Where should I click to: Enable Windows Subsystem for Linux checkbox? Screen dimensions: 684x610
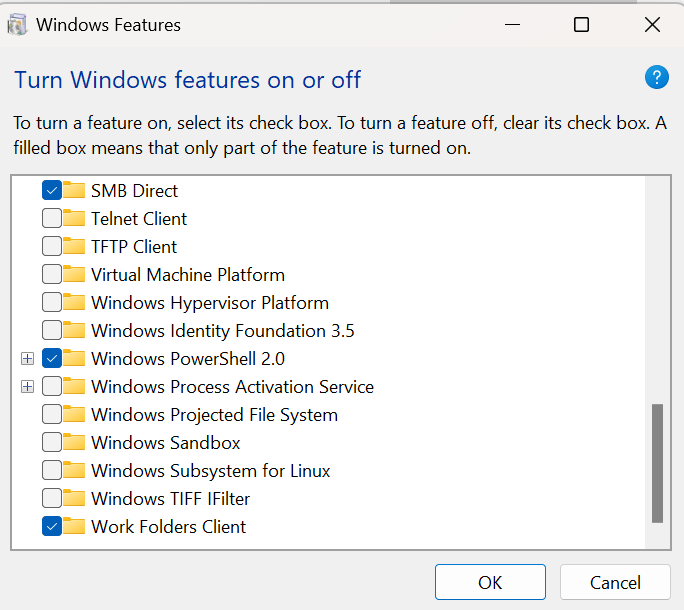52,470
